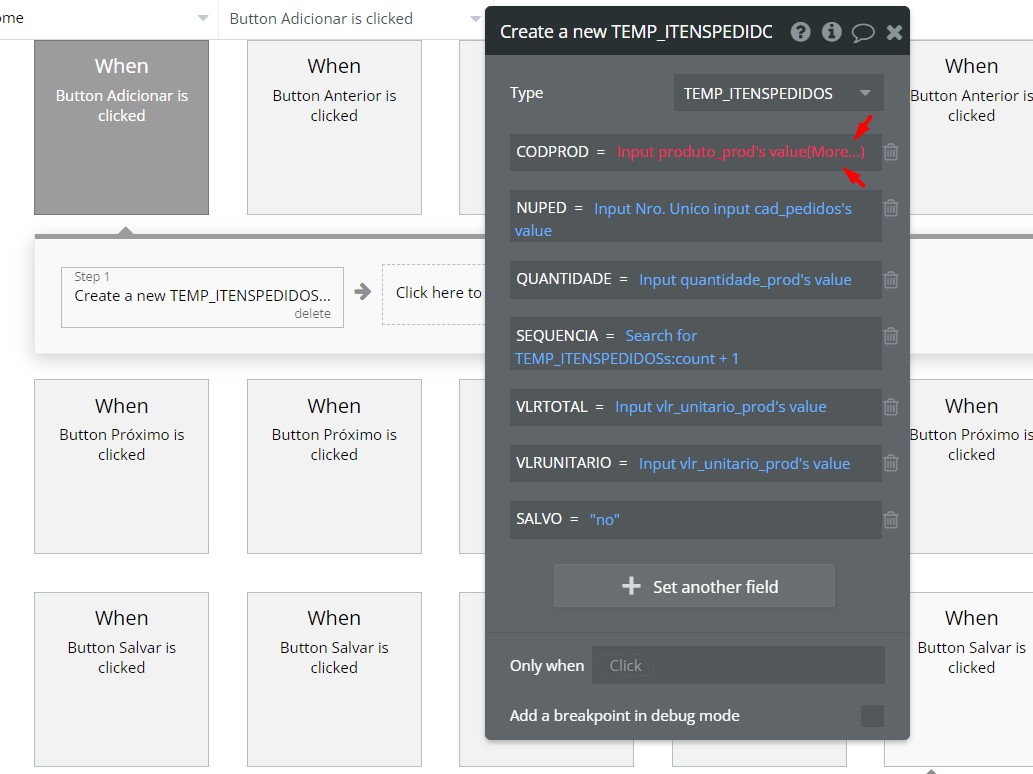
Task: Click delete link on Step 1
Action: coord(312,314)
